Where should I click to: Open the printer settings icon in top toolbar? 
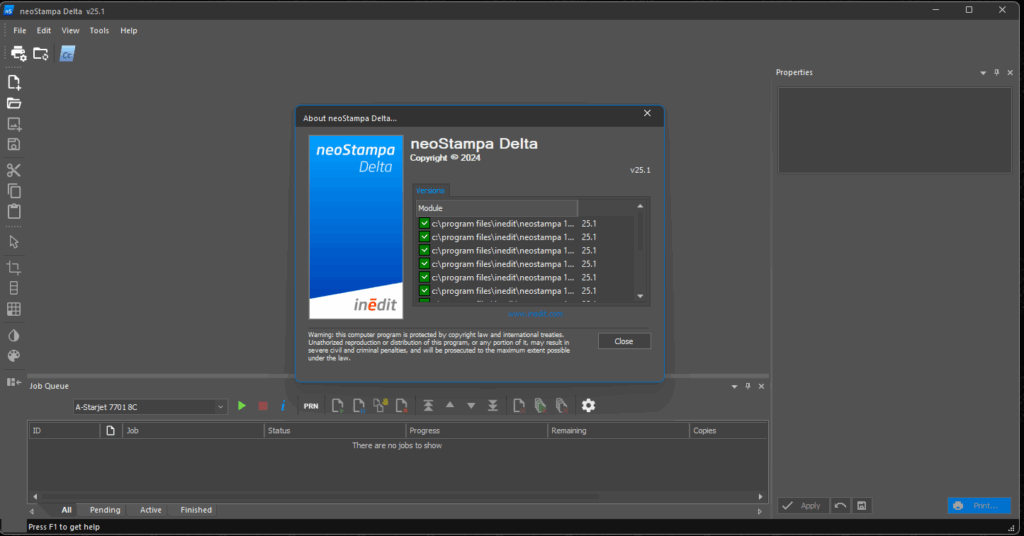point(18,53)
